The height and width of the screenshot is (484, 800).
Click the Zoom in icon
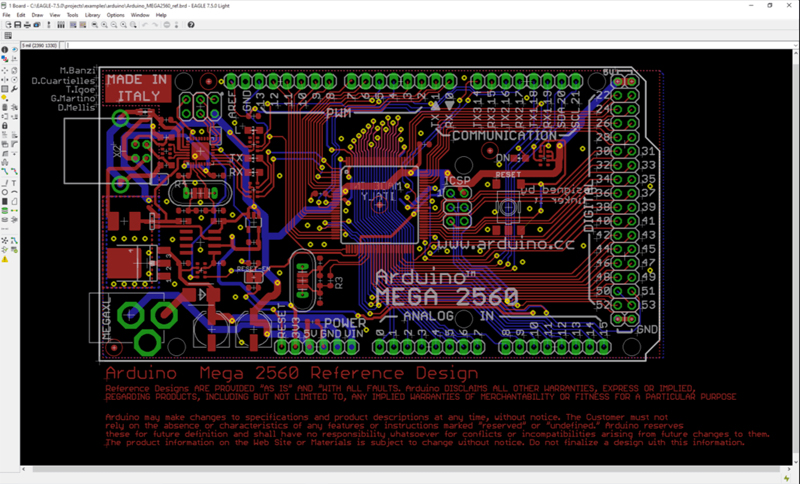coord(104,24)
